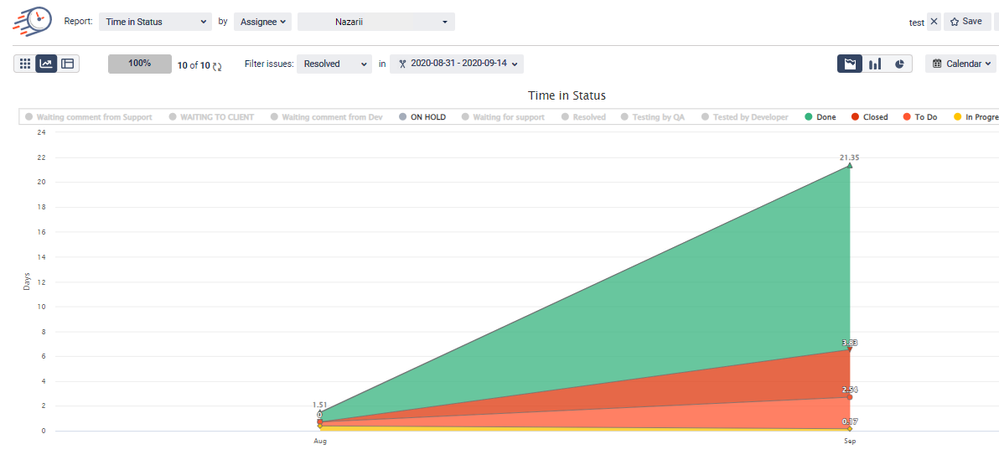The width and height of the screenshot is (999, 449).
Task: Toggle the Done series in legend
Action: [x=821, y=117]
